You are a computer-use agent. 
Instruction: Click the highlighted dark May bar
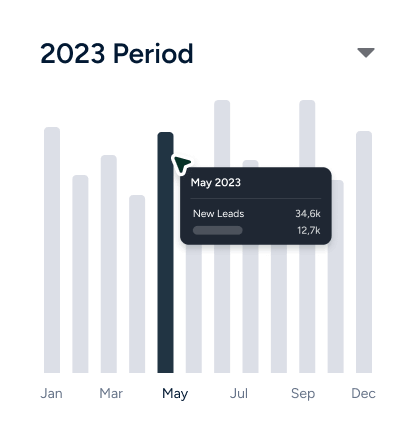pos(165,252)
